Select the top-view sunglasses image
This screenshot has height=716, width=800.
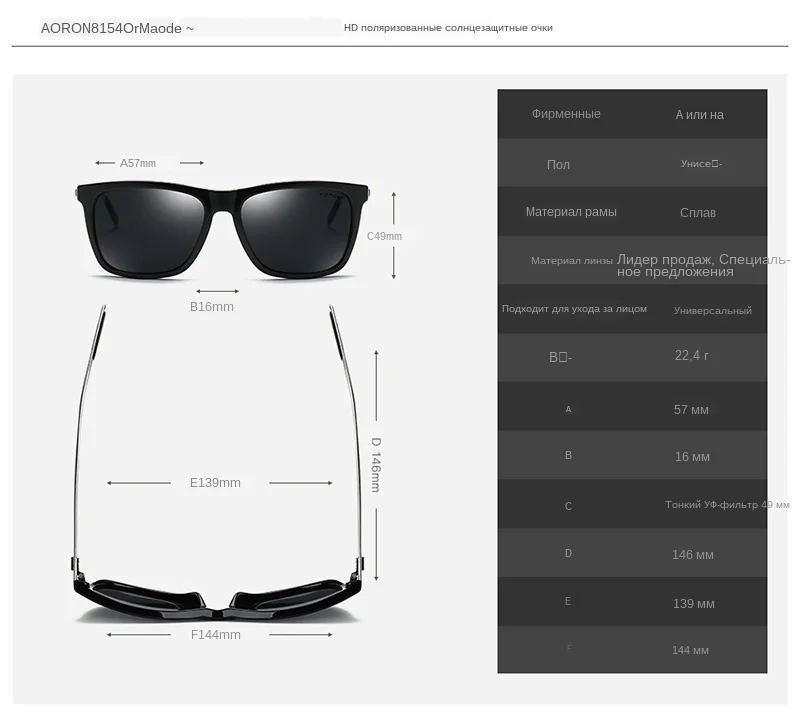(218, 463)
